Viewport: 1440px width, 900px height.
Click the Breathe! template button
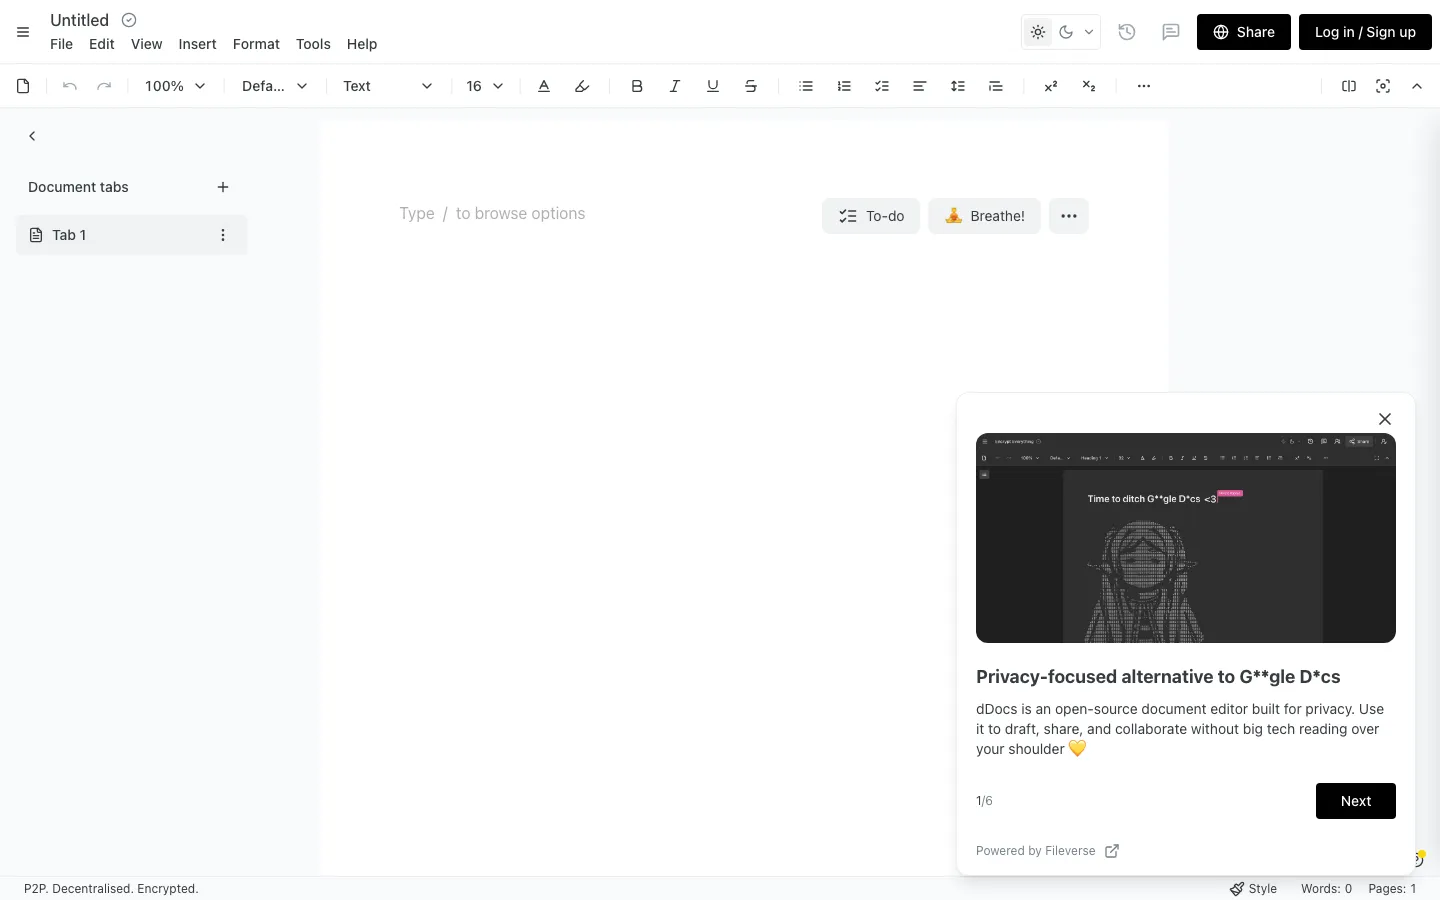tap(985, 216)
